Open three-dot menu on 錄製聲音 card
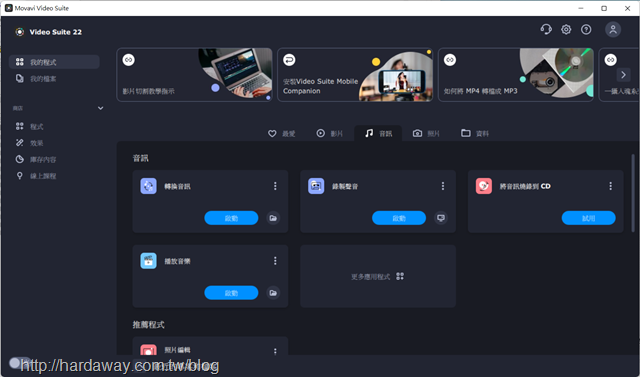640x377 pixels. point(443,186)
